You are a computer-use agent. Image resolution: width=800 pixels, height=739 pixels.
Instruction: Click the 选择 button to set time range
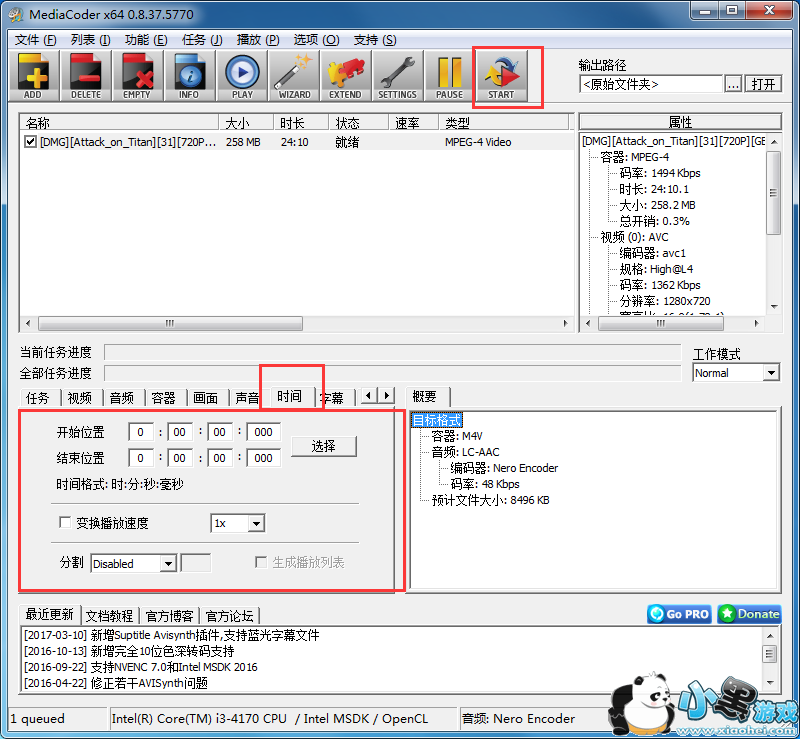coord(324,446)
